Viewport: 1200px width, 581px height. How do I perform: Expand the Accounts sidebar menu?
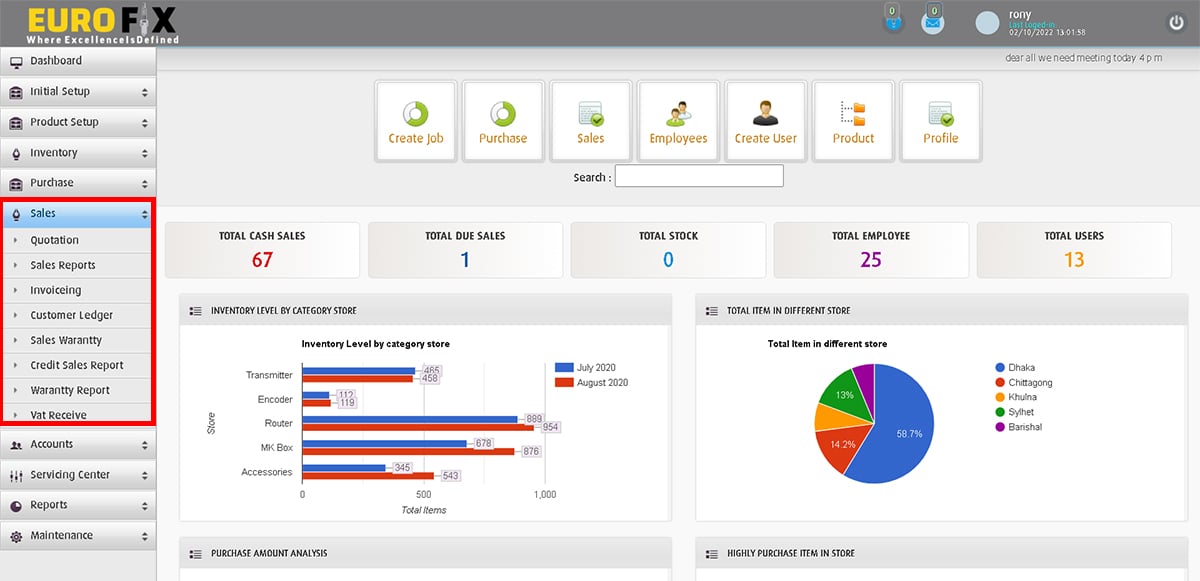tap(78, 444)
